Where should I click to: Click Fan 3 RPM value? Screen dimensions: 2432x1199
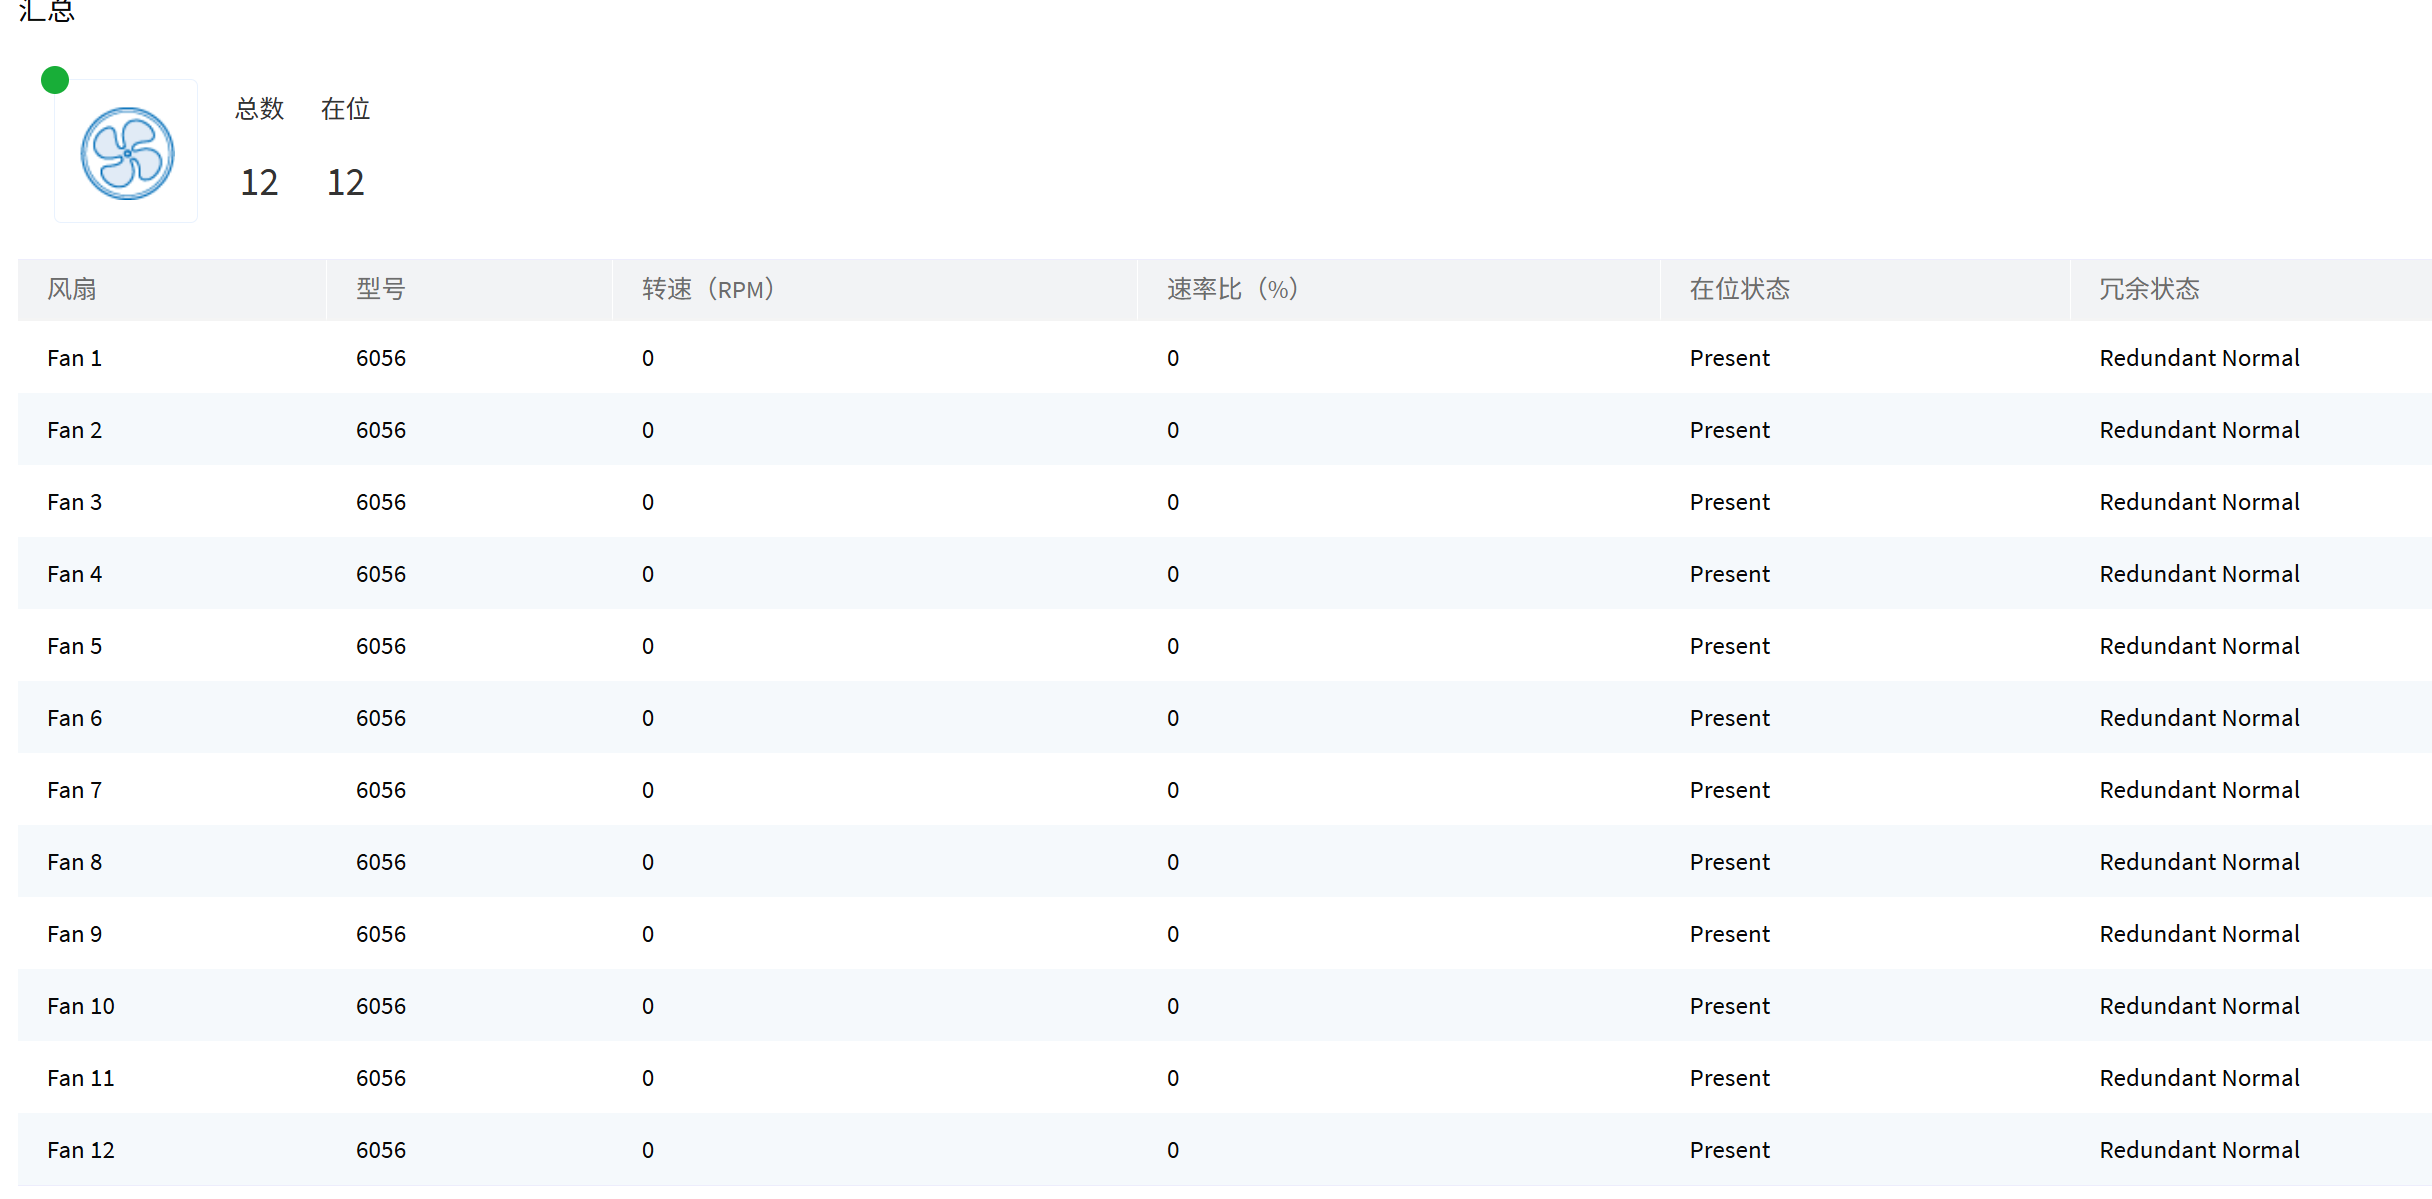(648, 502)
